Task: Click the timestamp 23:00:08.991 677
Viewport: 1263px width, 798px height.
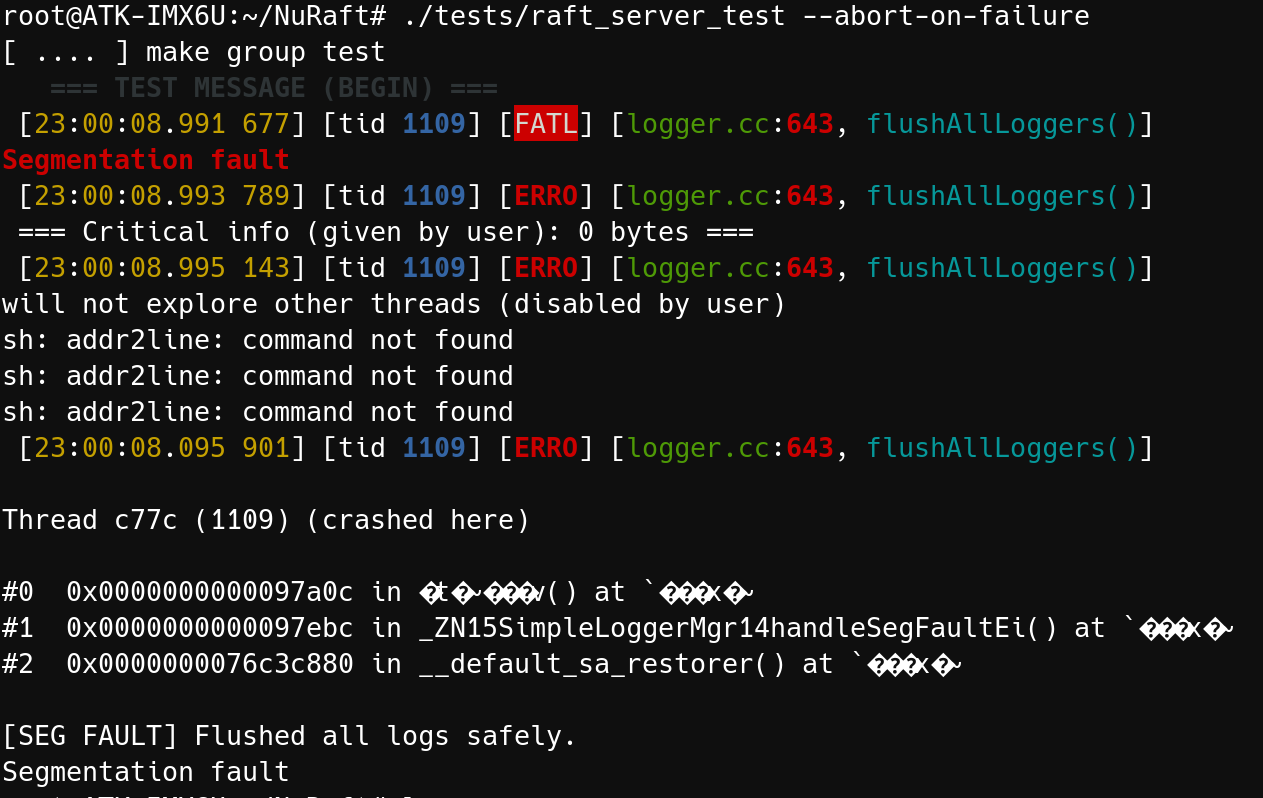Action: pos(162,124)
